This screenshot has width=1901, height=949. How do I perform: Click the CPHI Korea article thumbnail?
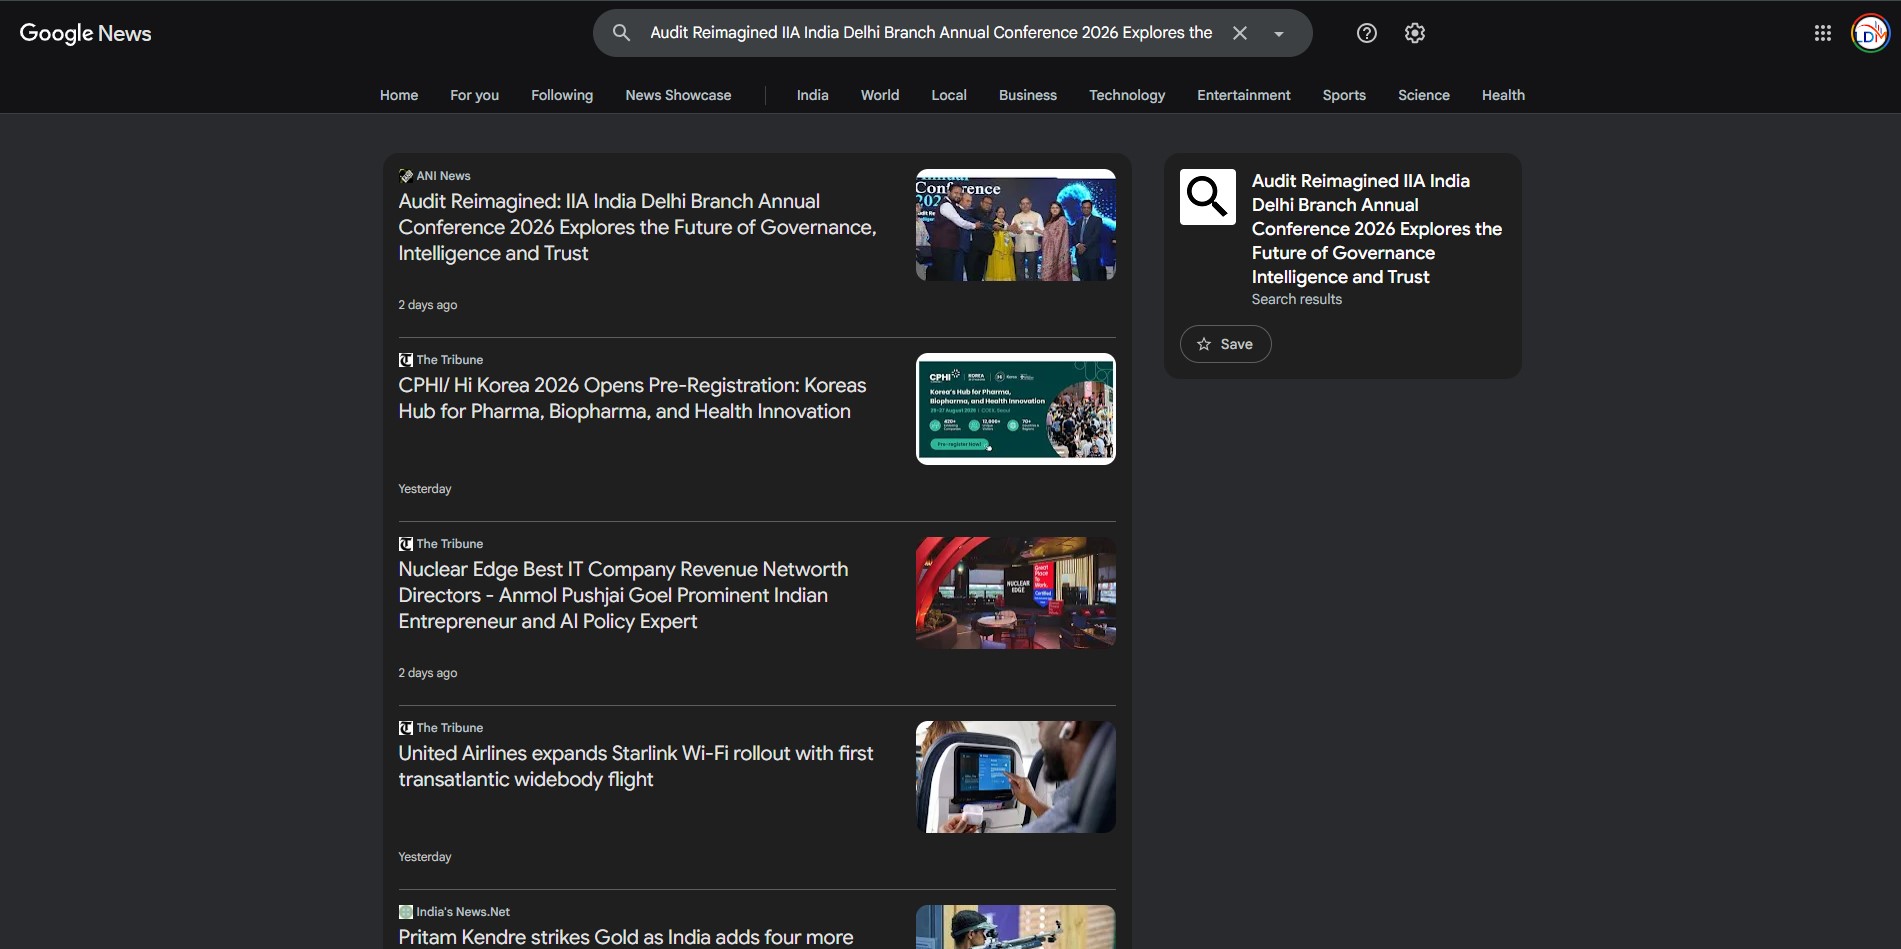[1016, 409]
